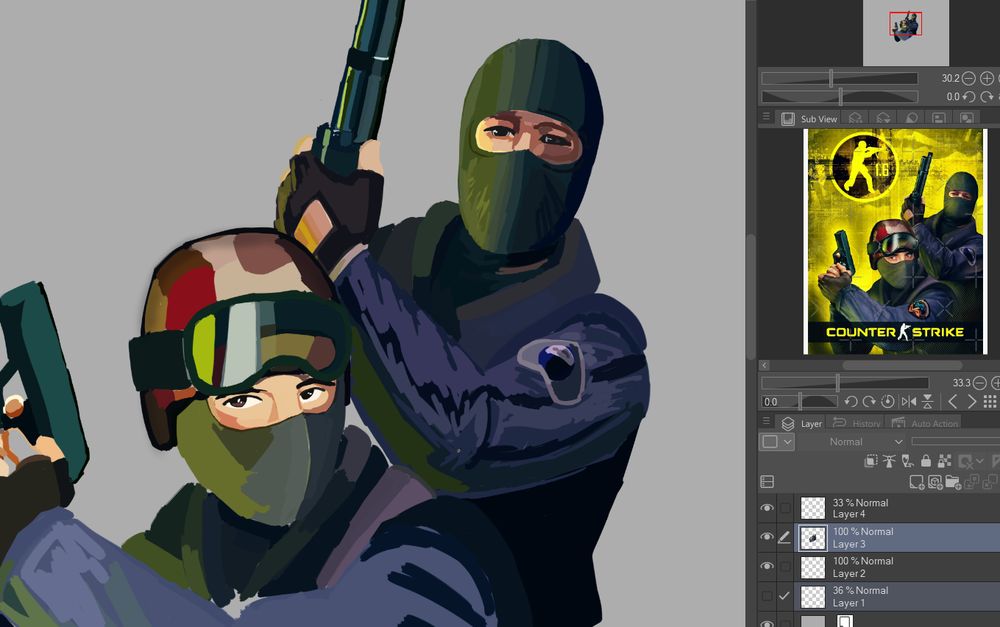Rotate Navigator view left using counterclockwise arrow
This screenshot has width=1000, height=627.
click(969, 97)
